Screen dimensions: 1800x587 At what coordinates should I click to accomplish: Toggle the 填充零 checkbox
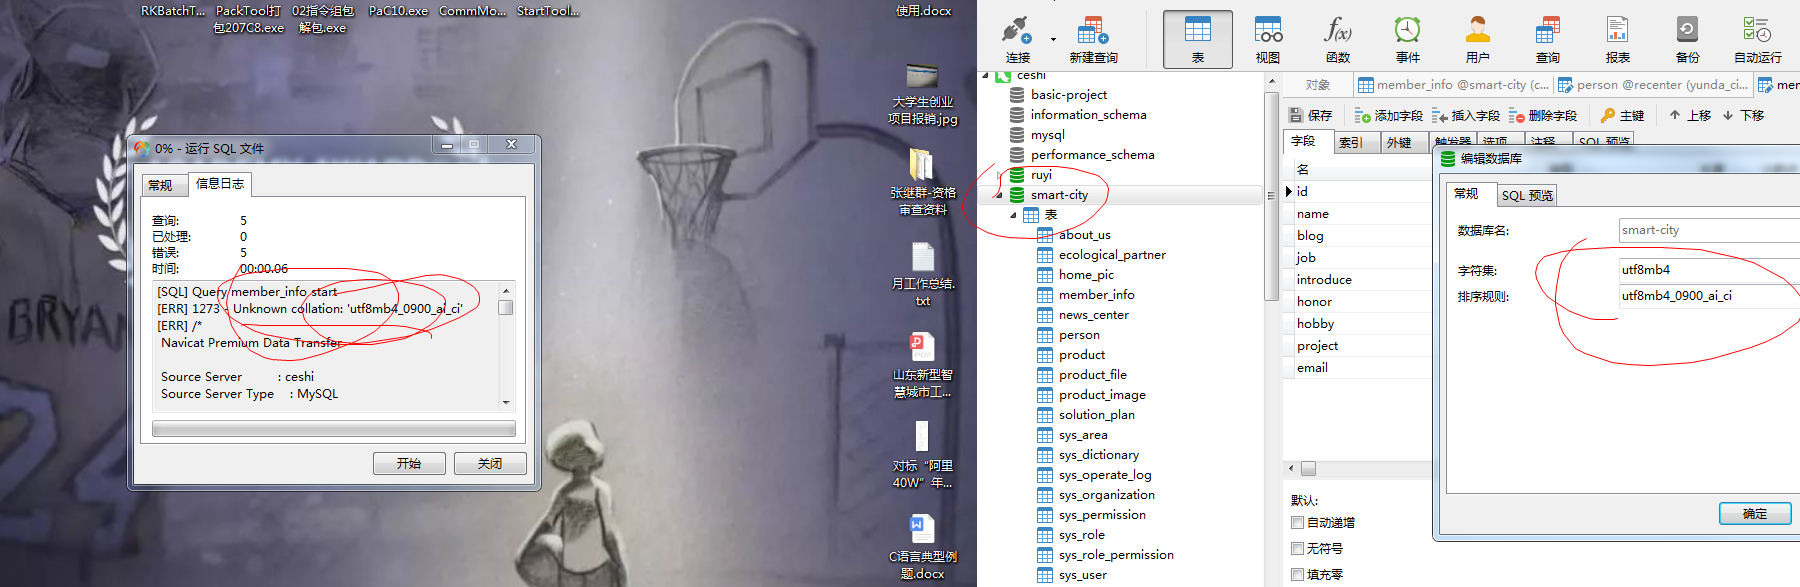1297,575
